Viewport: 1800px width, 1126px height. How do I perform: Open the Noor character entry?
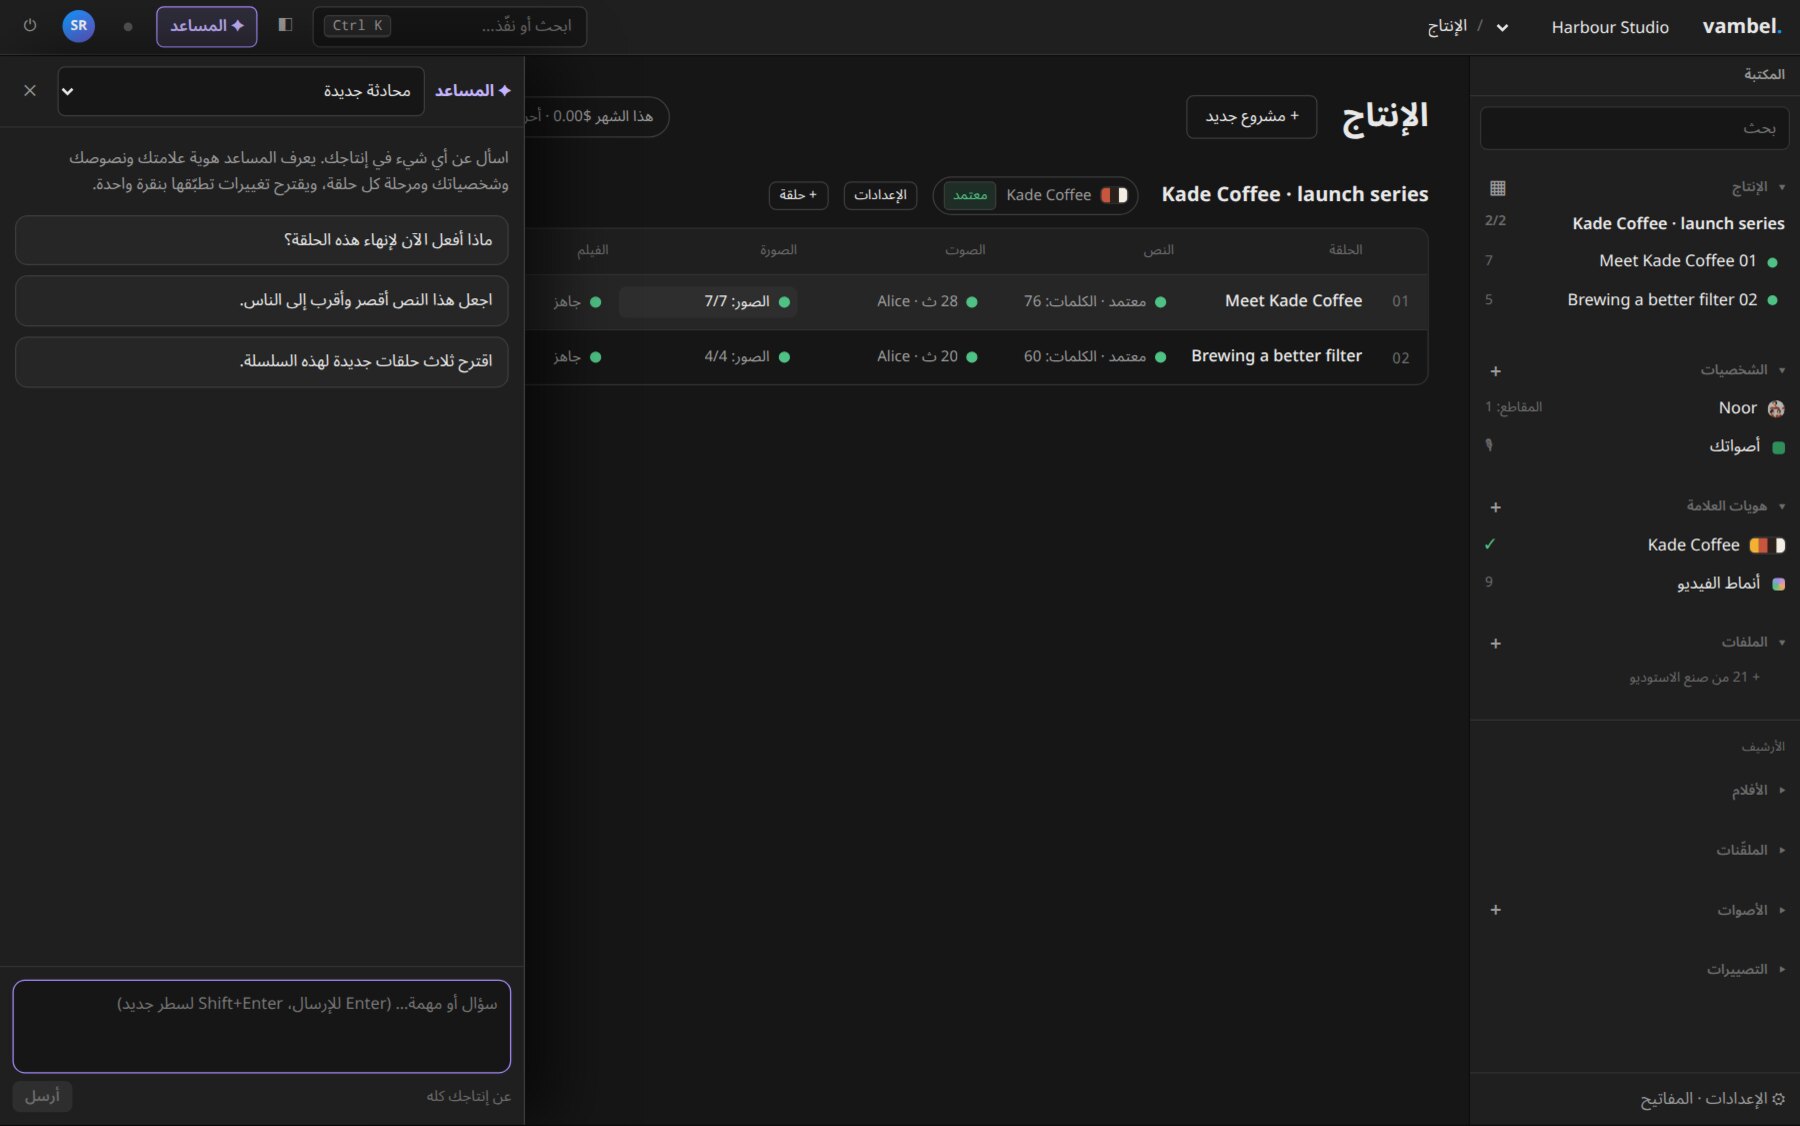[x=1634, y=408]
